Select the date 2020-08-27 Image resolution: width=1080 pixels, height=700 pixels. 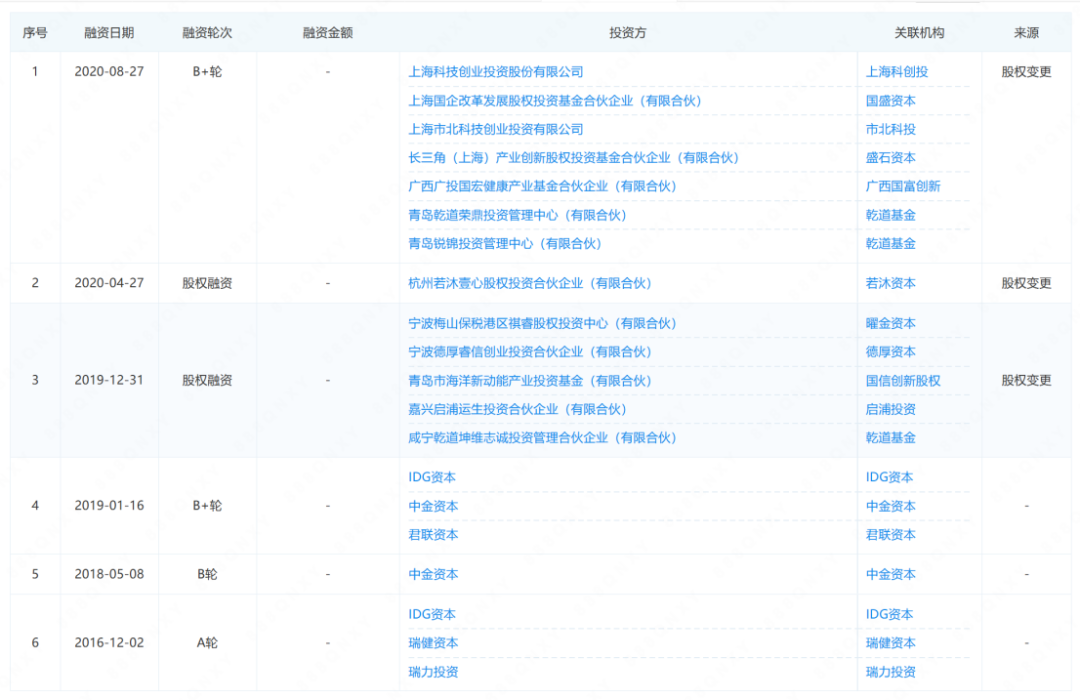[x=109, y=72]
